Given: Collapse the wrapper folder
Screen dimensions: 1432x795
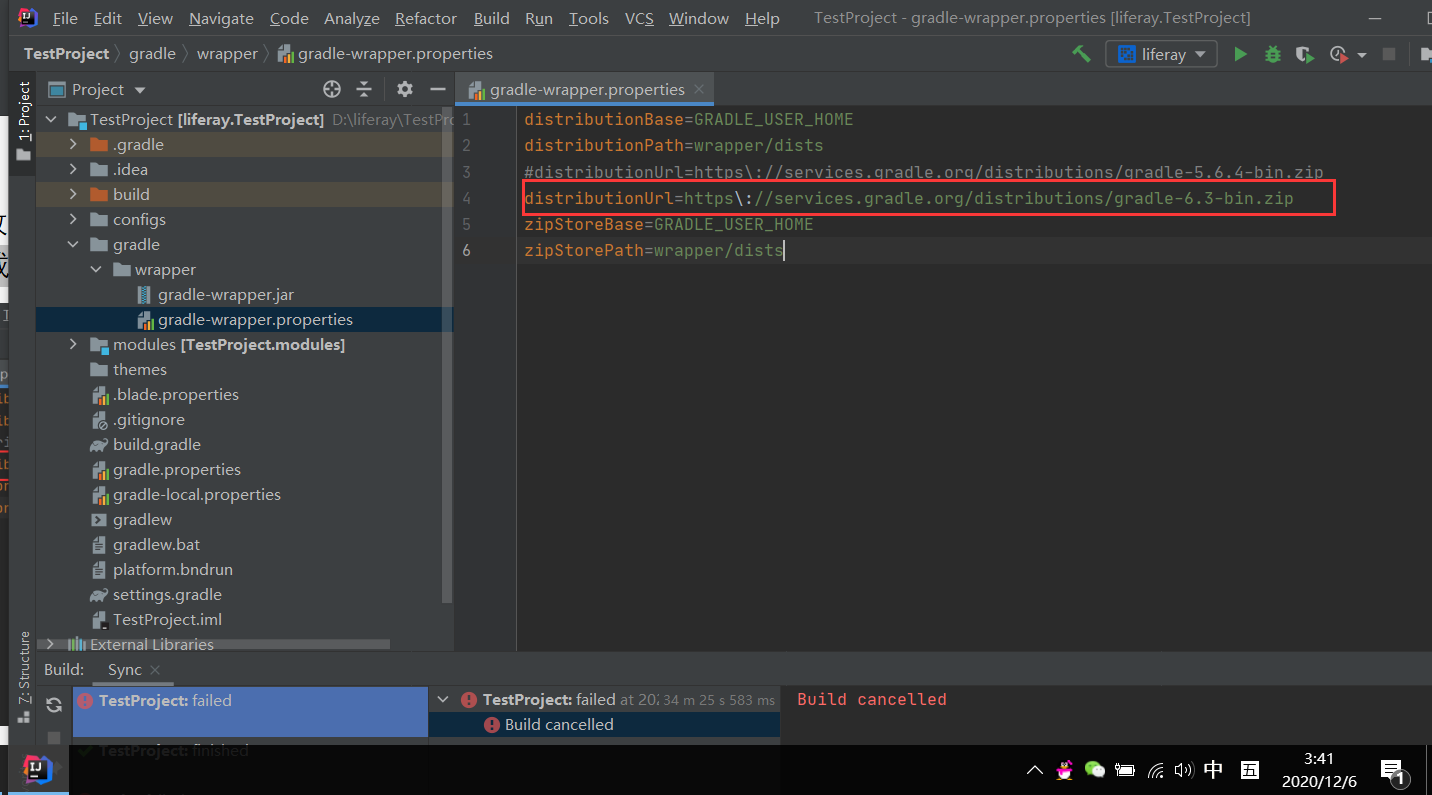Looking at the screenshot, I should 95,269.
